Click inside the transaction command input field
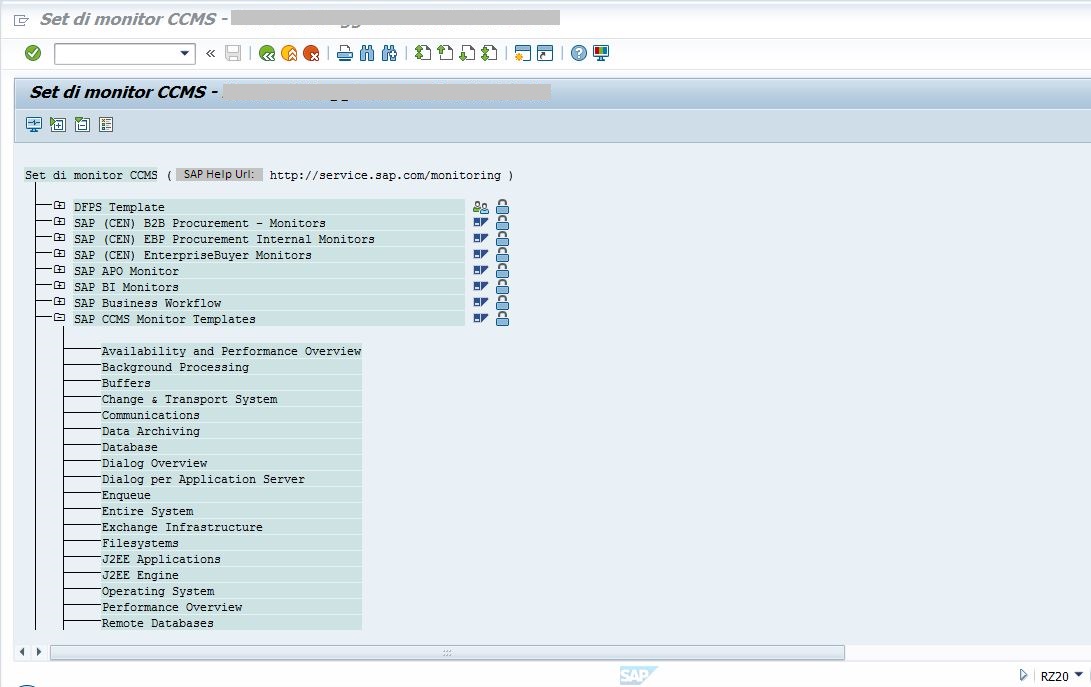 pyautogui.click(x=115, y=53)
